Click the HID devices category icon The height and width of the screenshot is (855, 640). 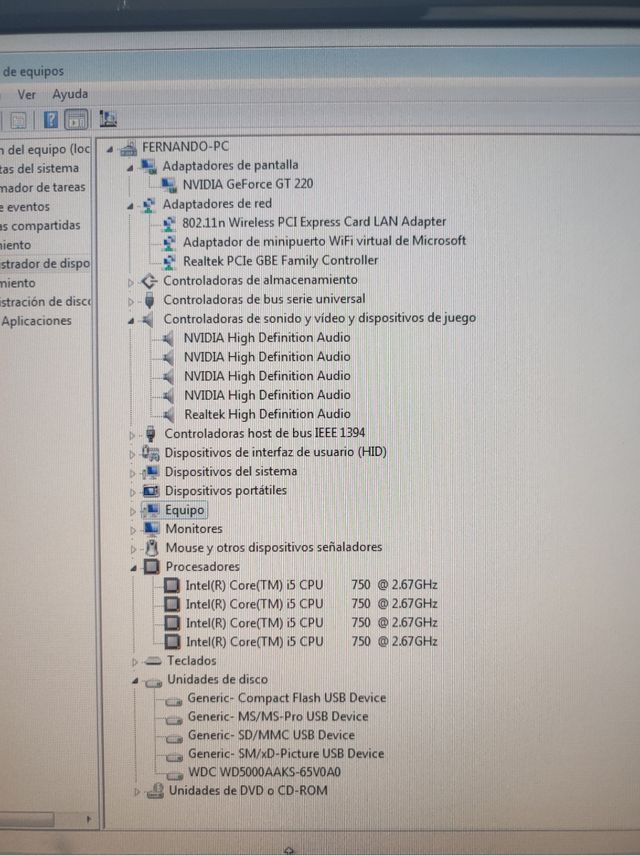150,453
